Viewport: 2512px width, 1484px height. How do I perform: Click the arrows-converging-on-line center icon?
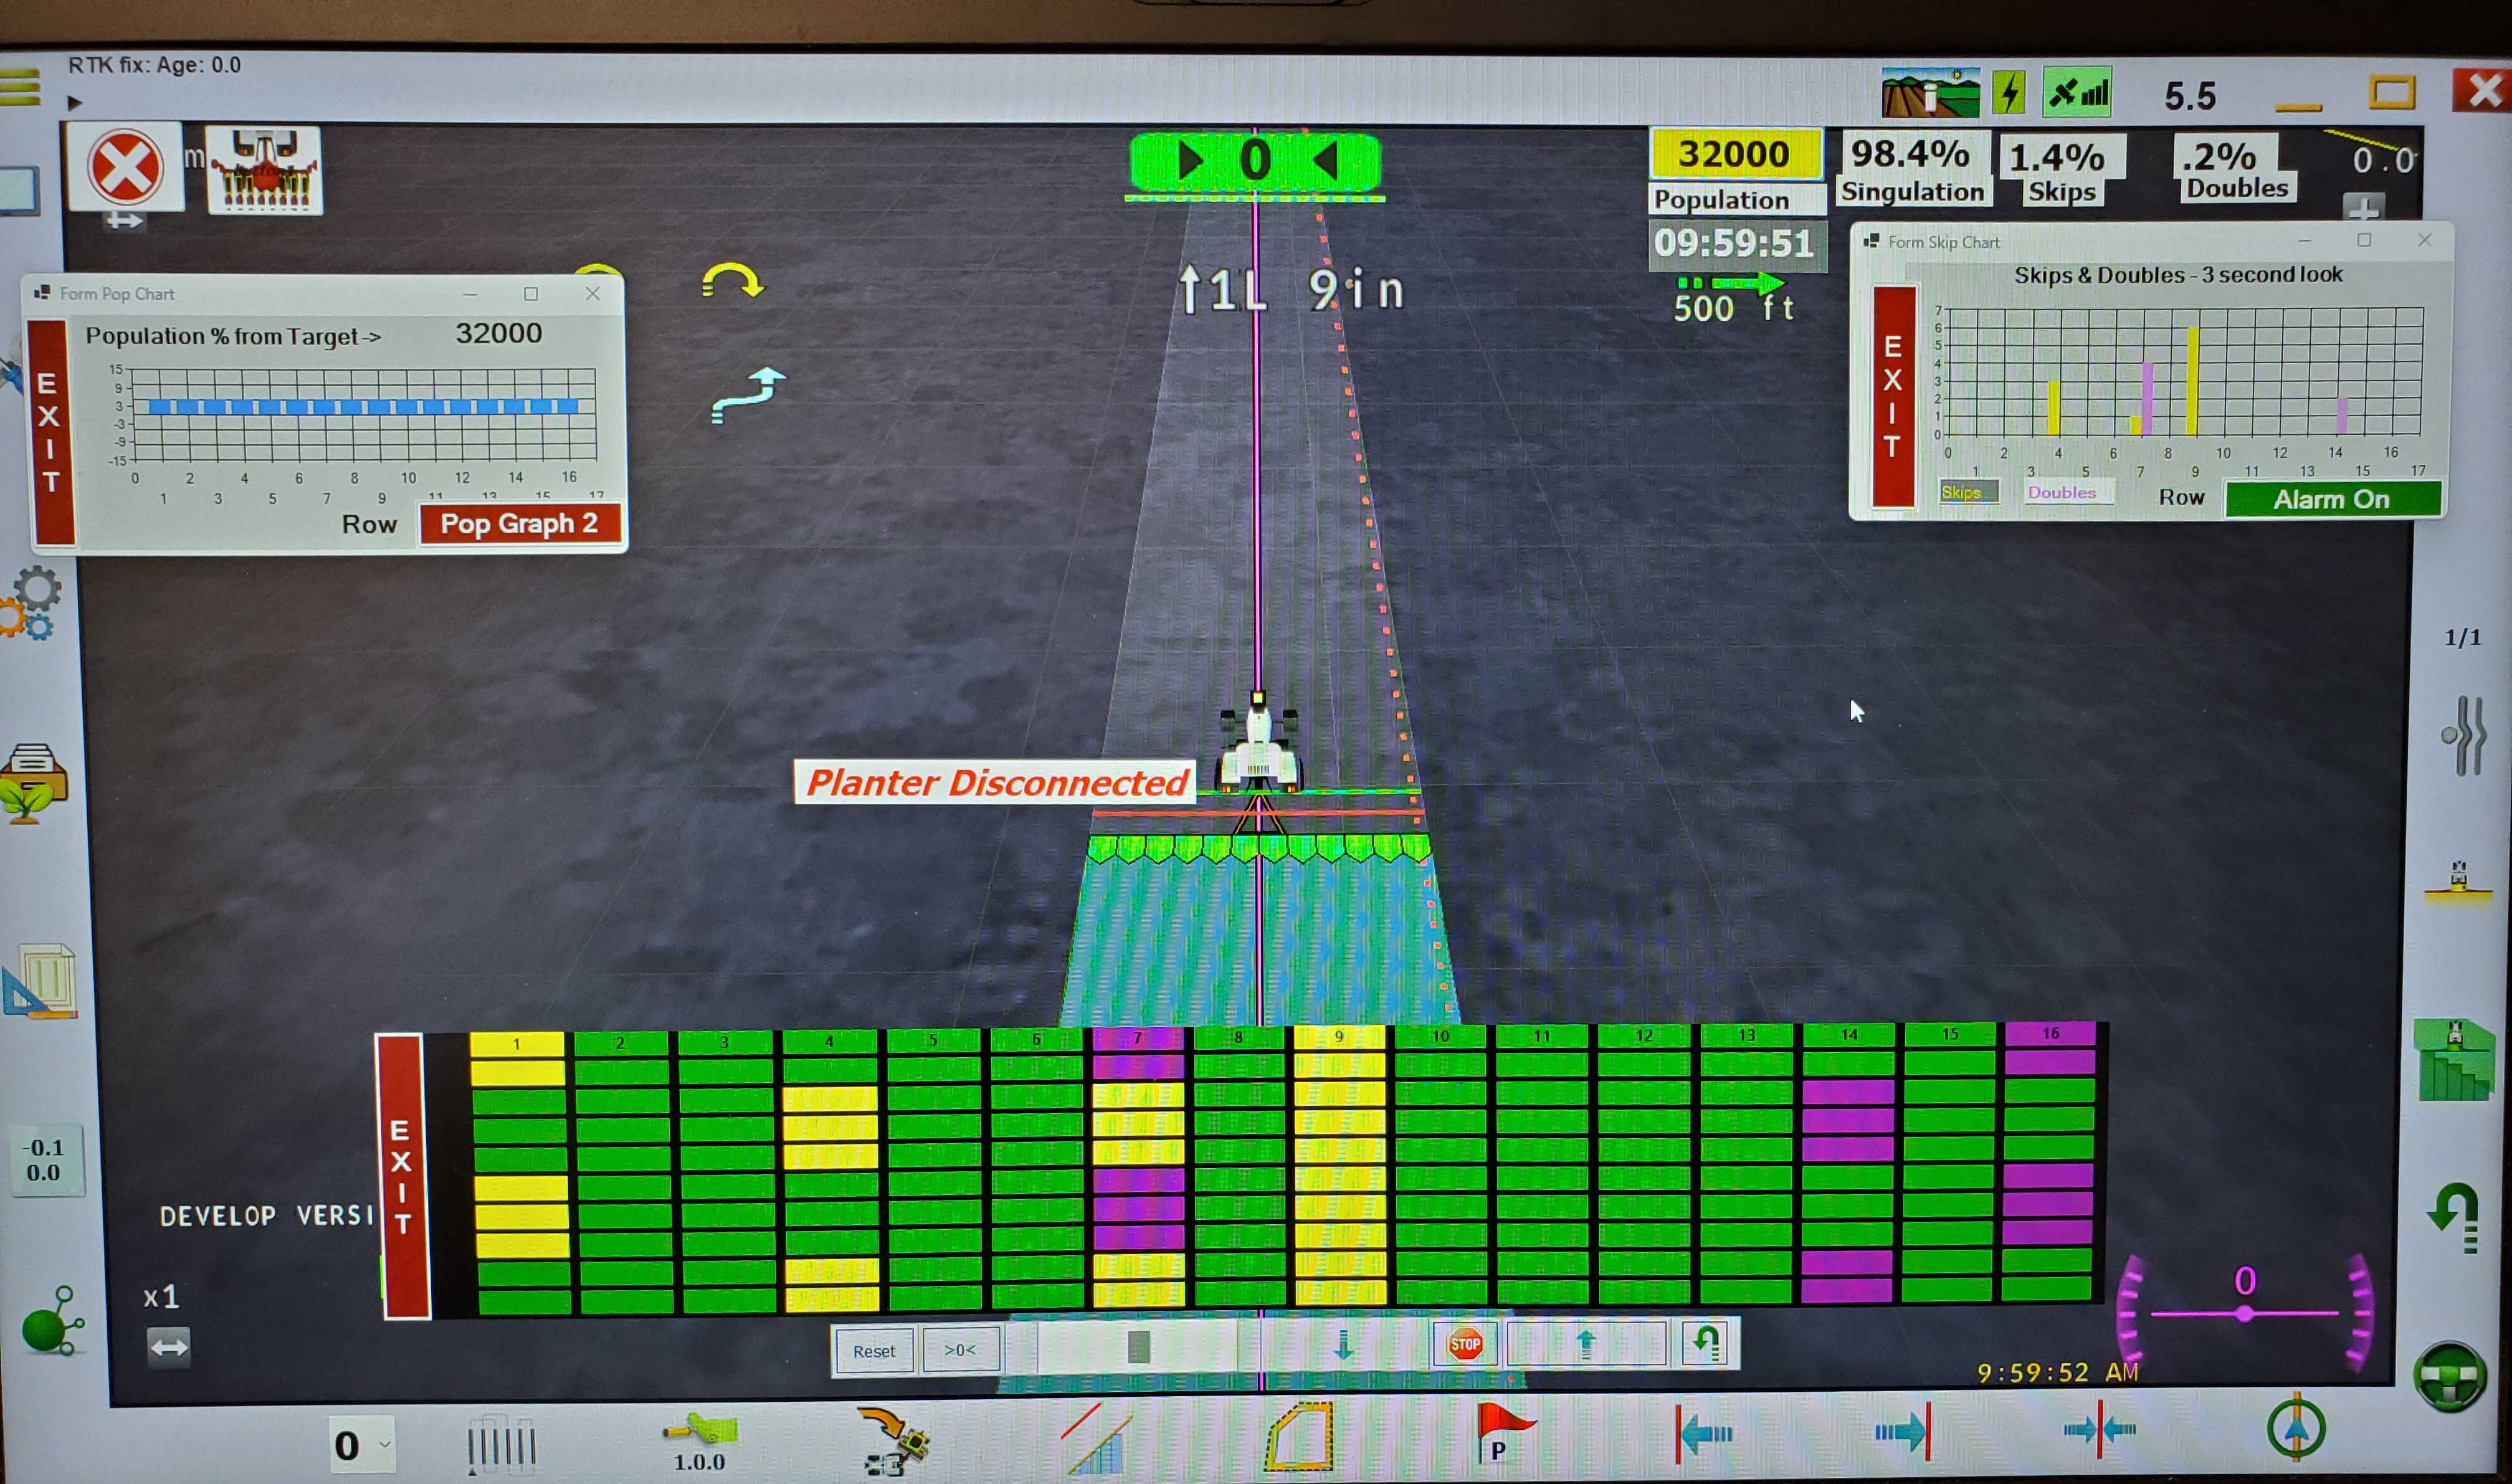click(x=2099, y=1430)
